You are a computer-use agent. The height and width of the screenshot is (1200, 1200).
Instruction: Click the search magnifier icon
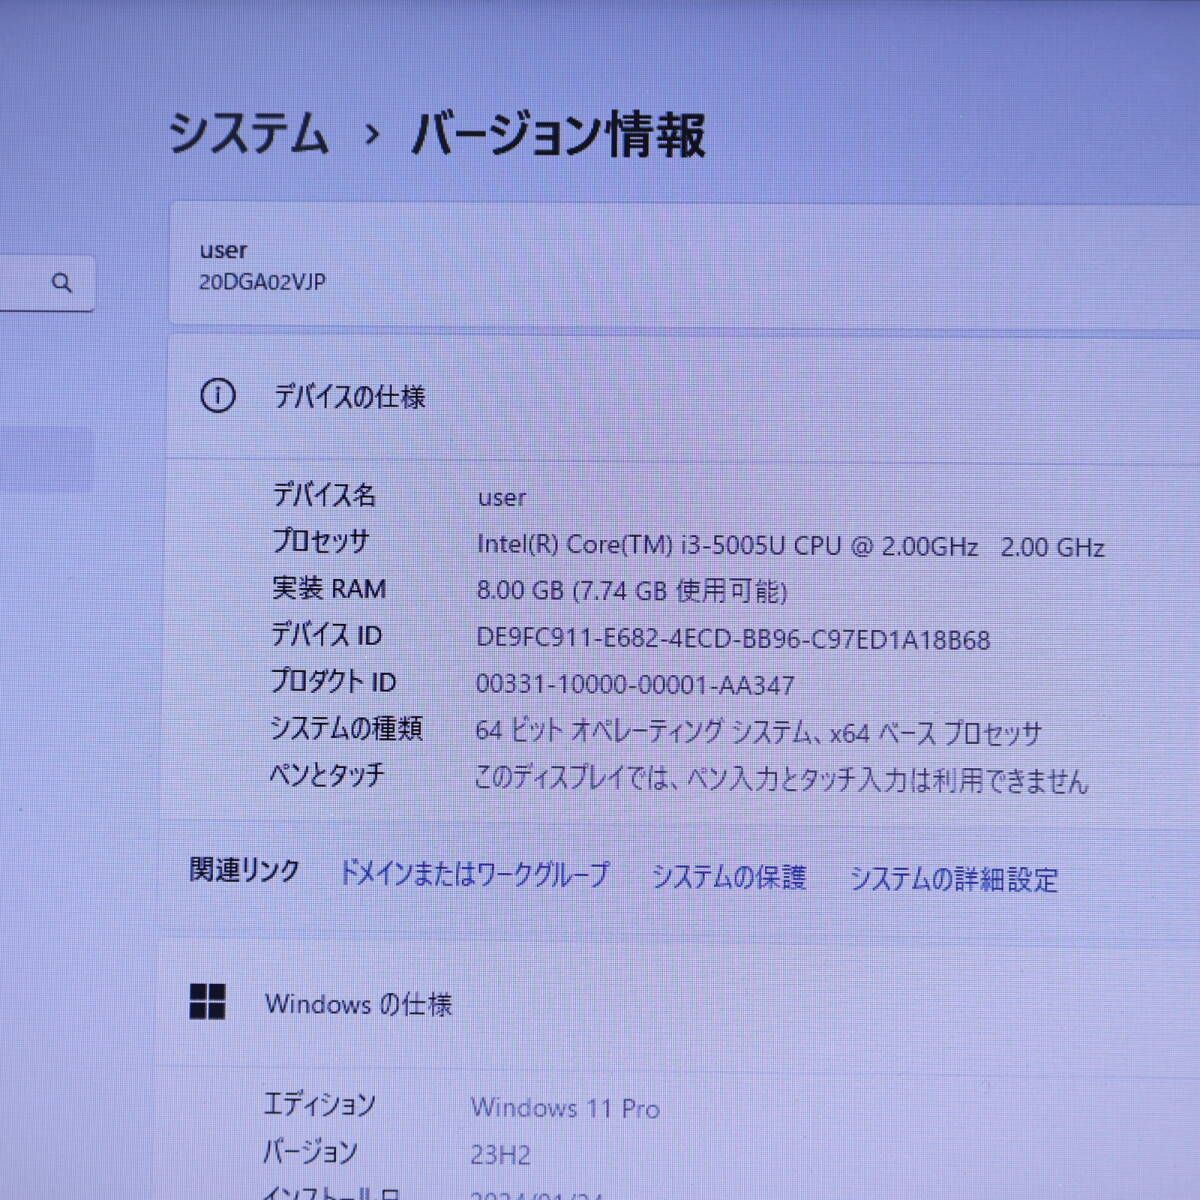[61, 283]
